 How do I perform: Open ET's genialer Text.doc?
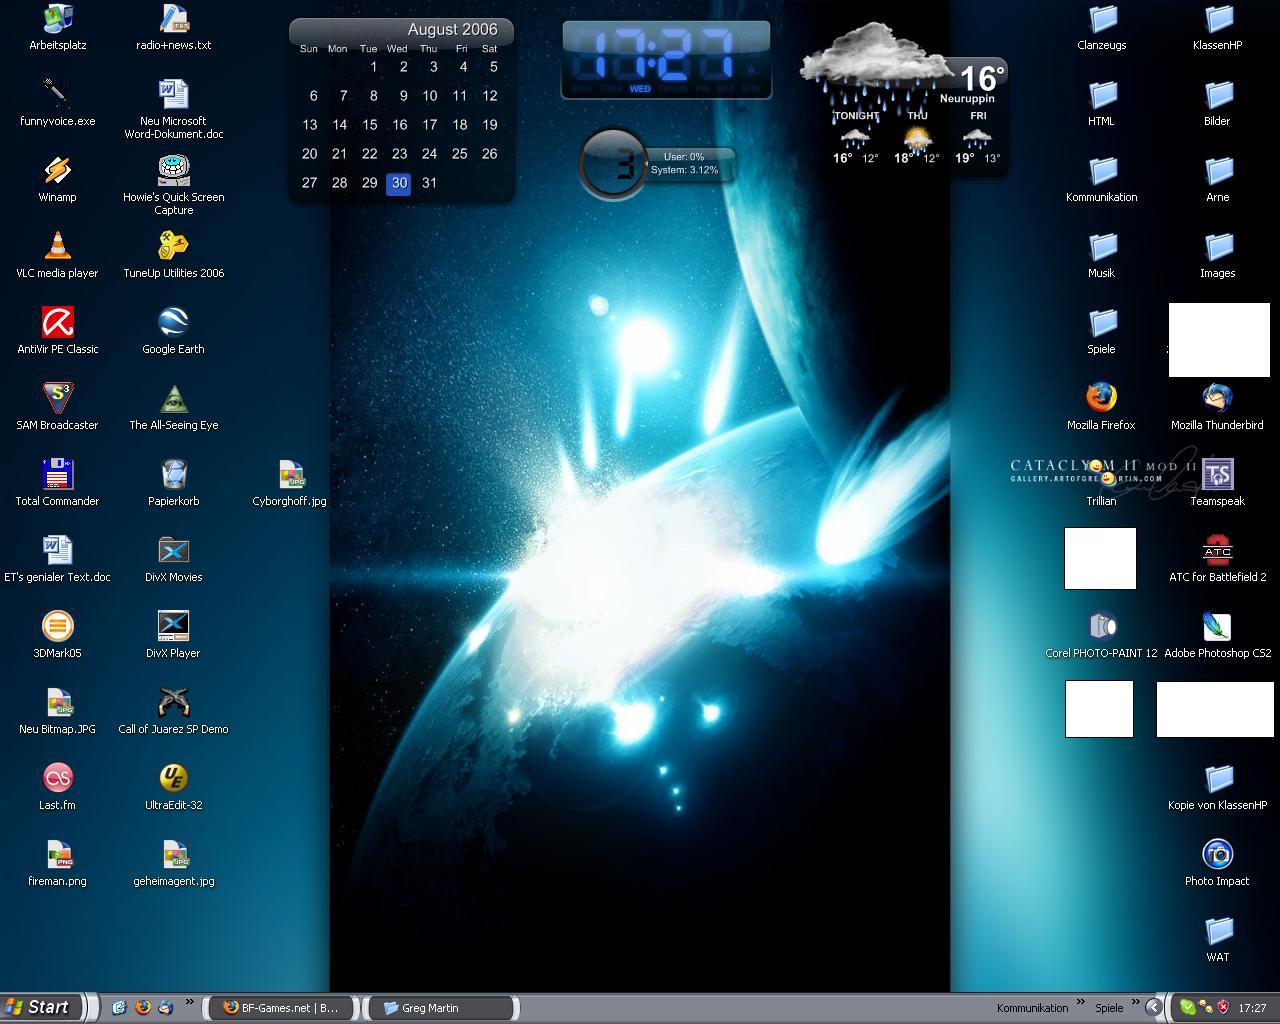[57, 559]
